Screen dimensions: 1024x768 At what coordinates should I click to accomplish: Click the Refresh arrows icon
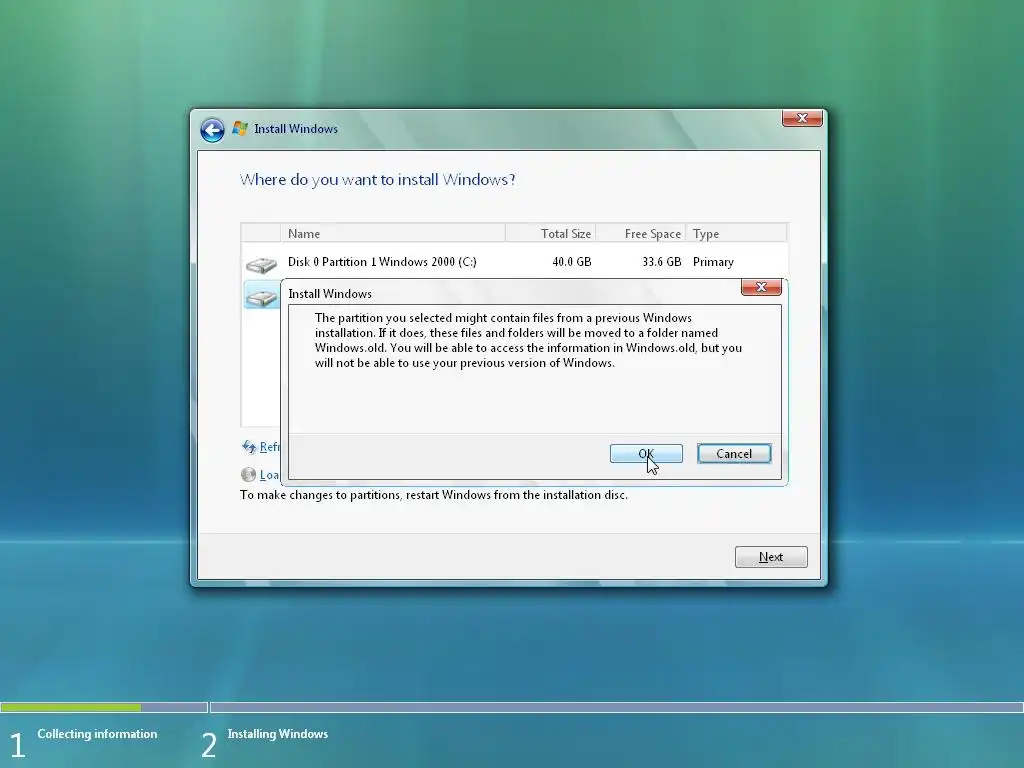coord(248,447)
